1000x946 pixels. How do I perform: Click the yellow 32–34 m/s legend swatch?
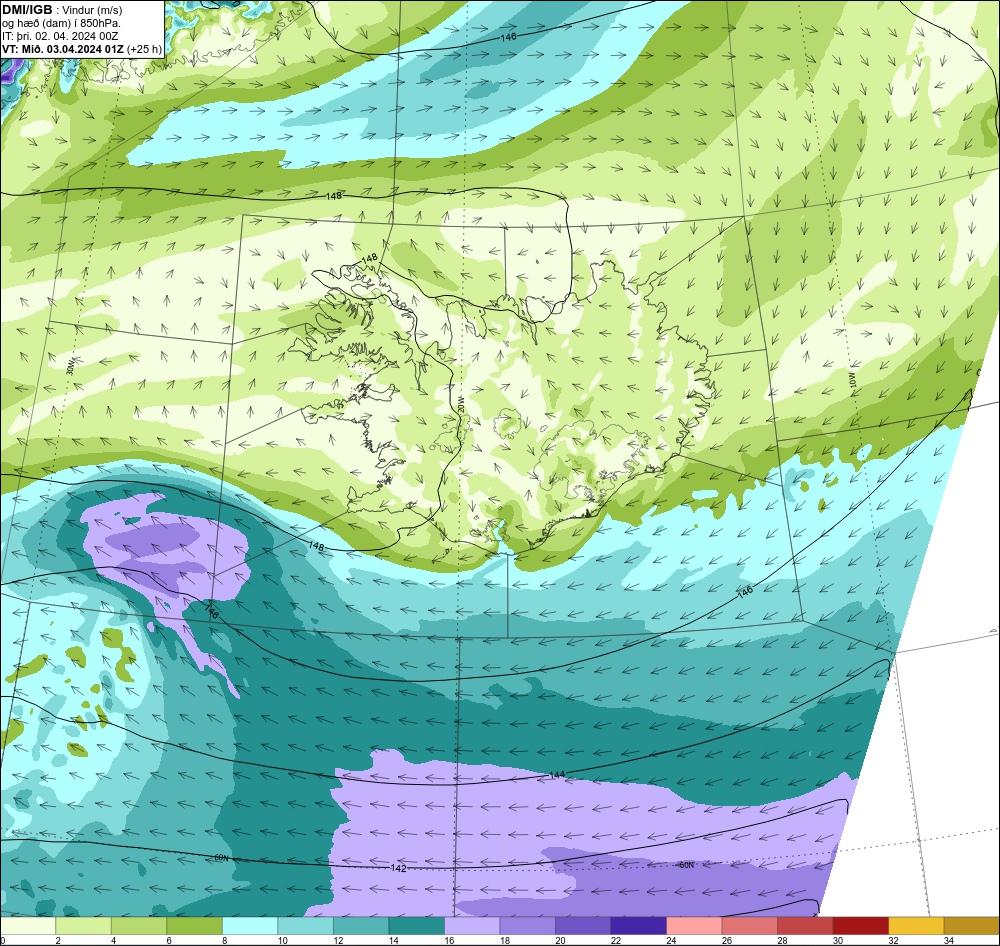(916, 925)
